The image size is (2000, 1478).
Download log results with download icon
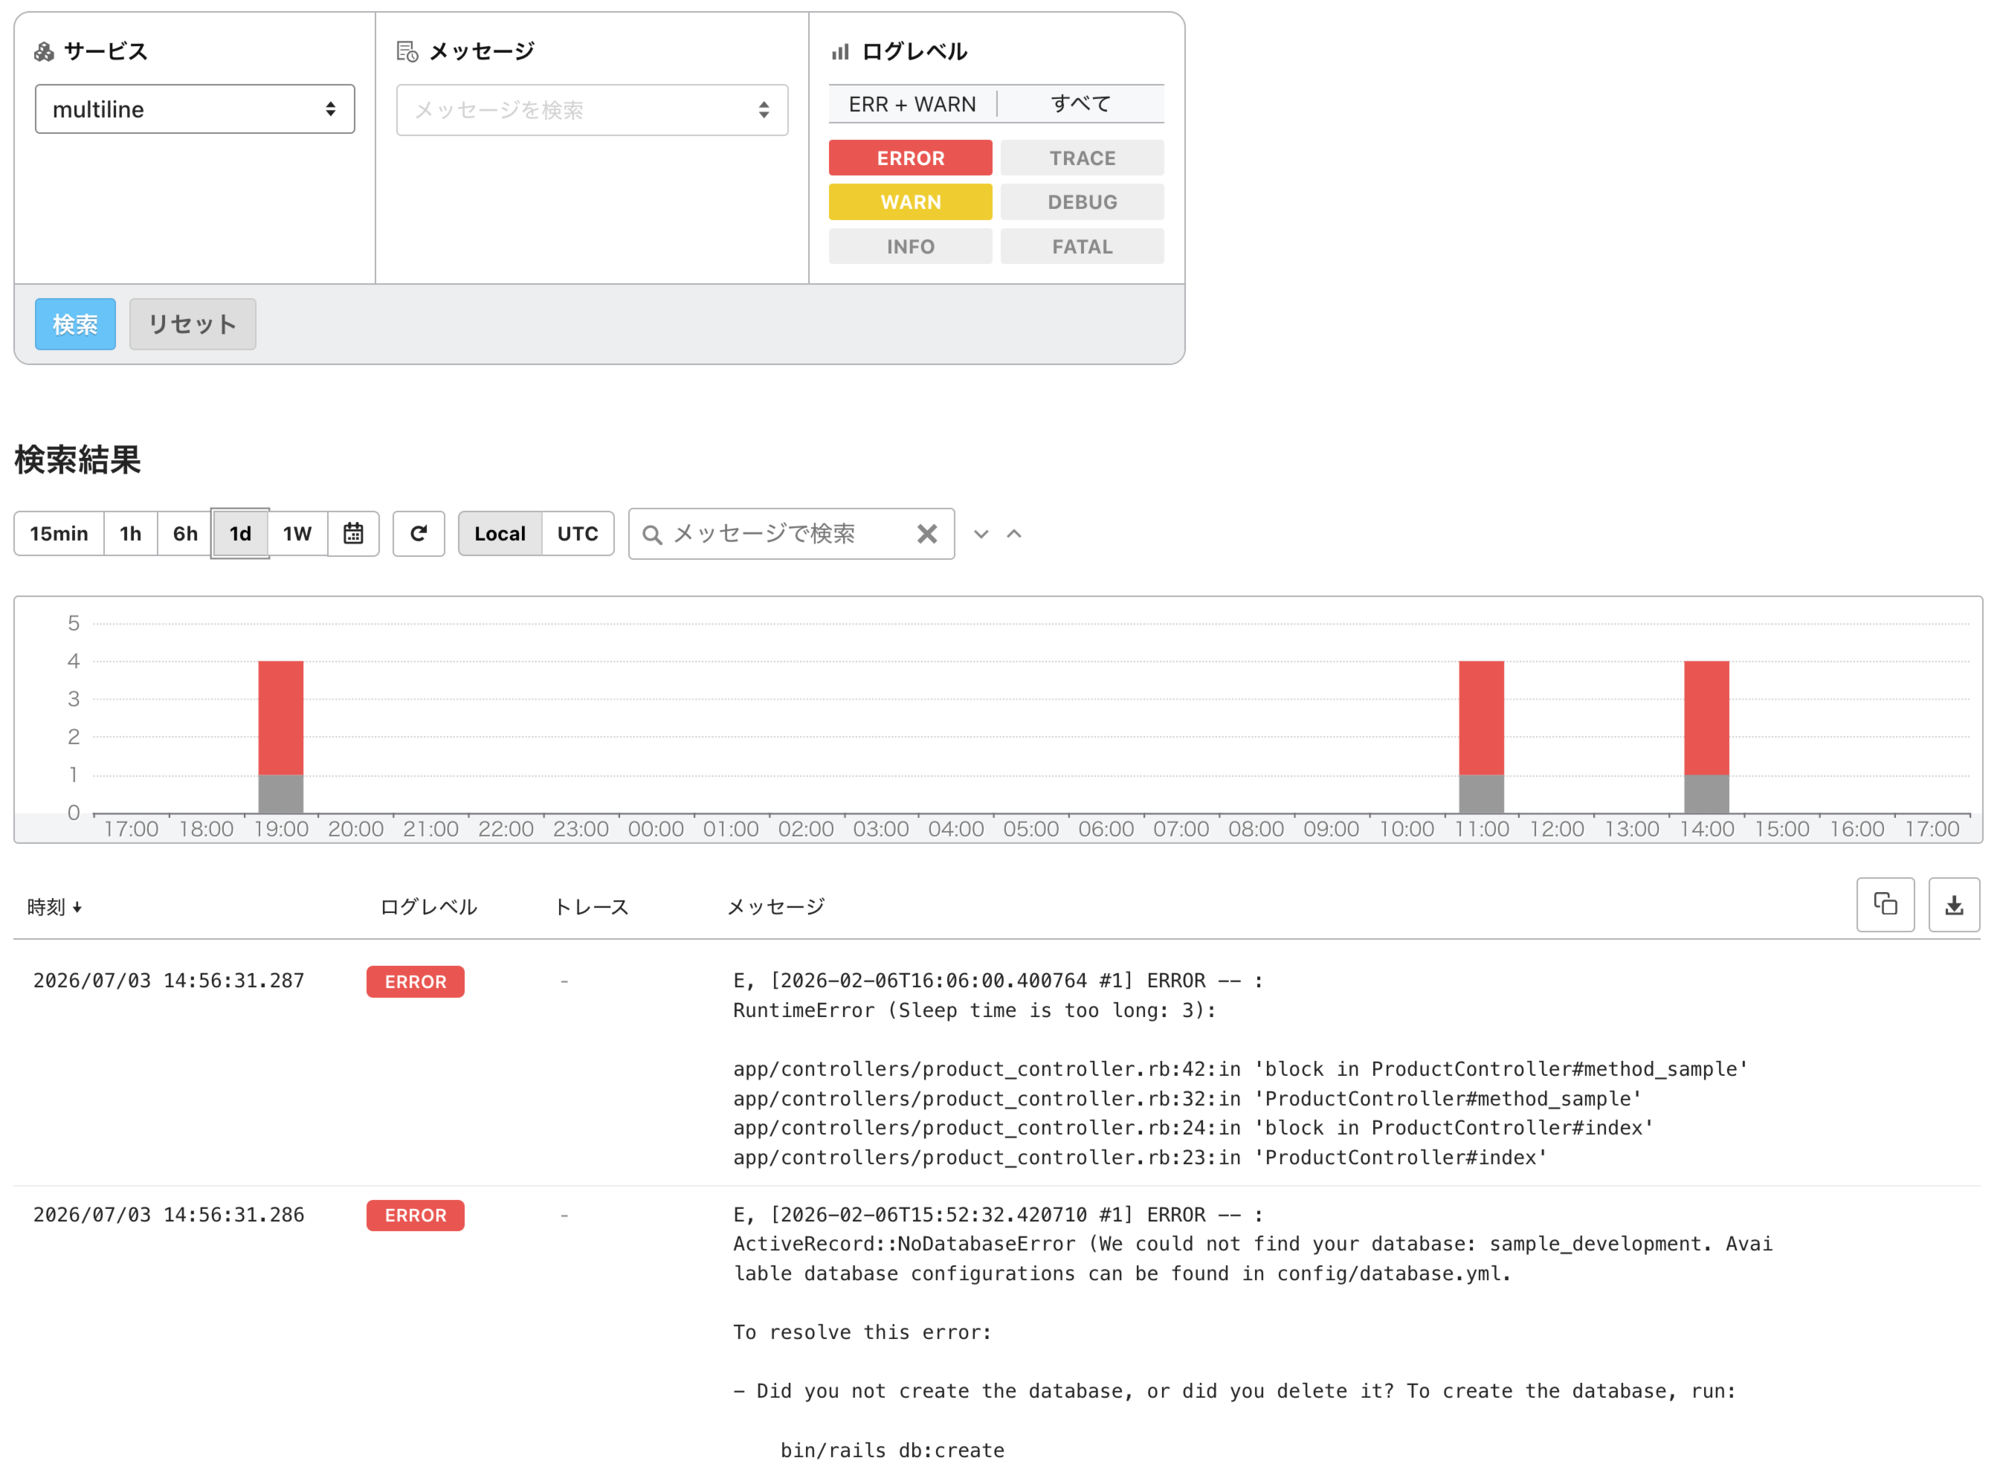(1954, 905)
